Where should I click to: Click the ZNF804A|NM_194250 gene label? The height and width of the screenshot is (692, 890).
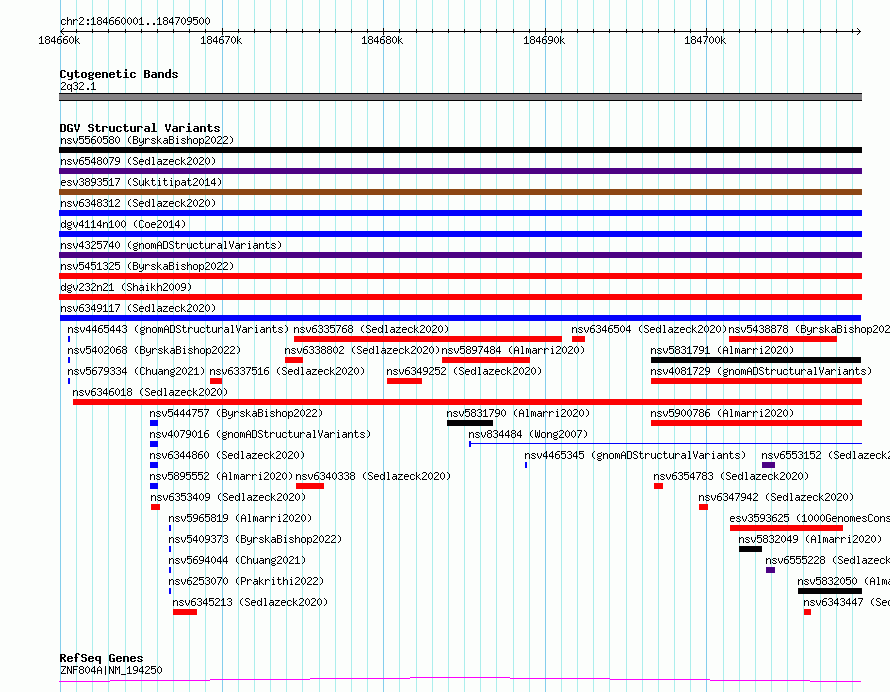tap(111, 670)
